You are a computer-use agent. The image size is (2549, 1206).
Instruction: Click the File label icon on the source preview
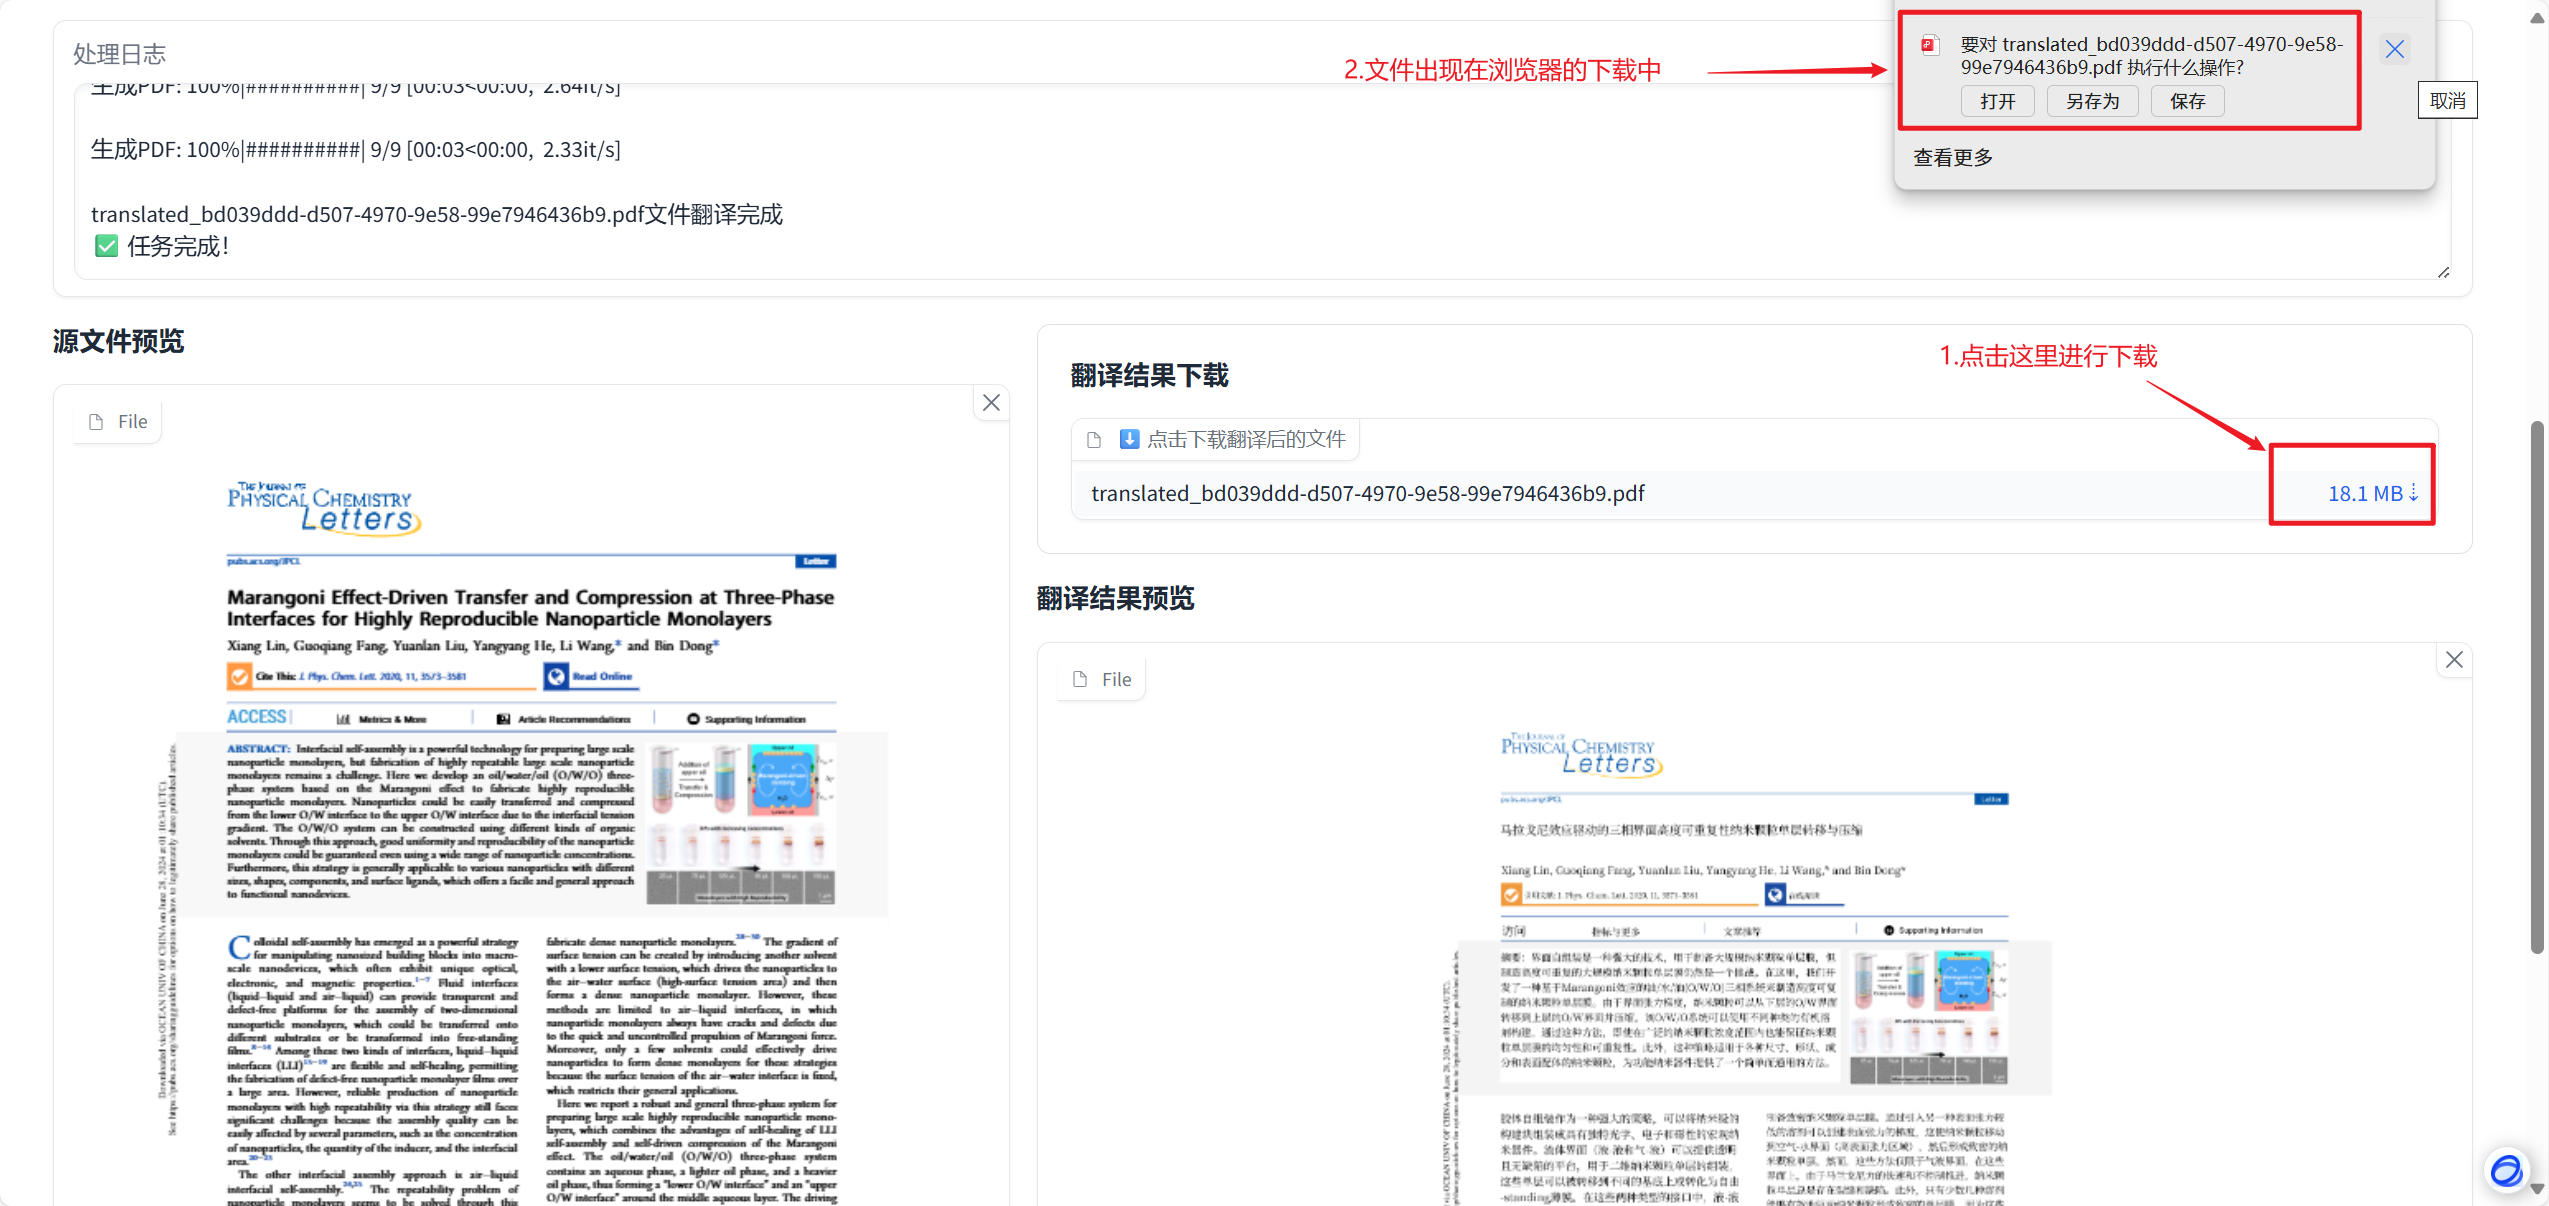(x=97, y=422)
